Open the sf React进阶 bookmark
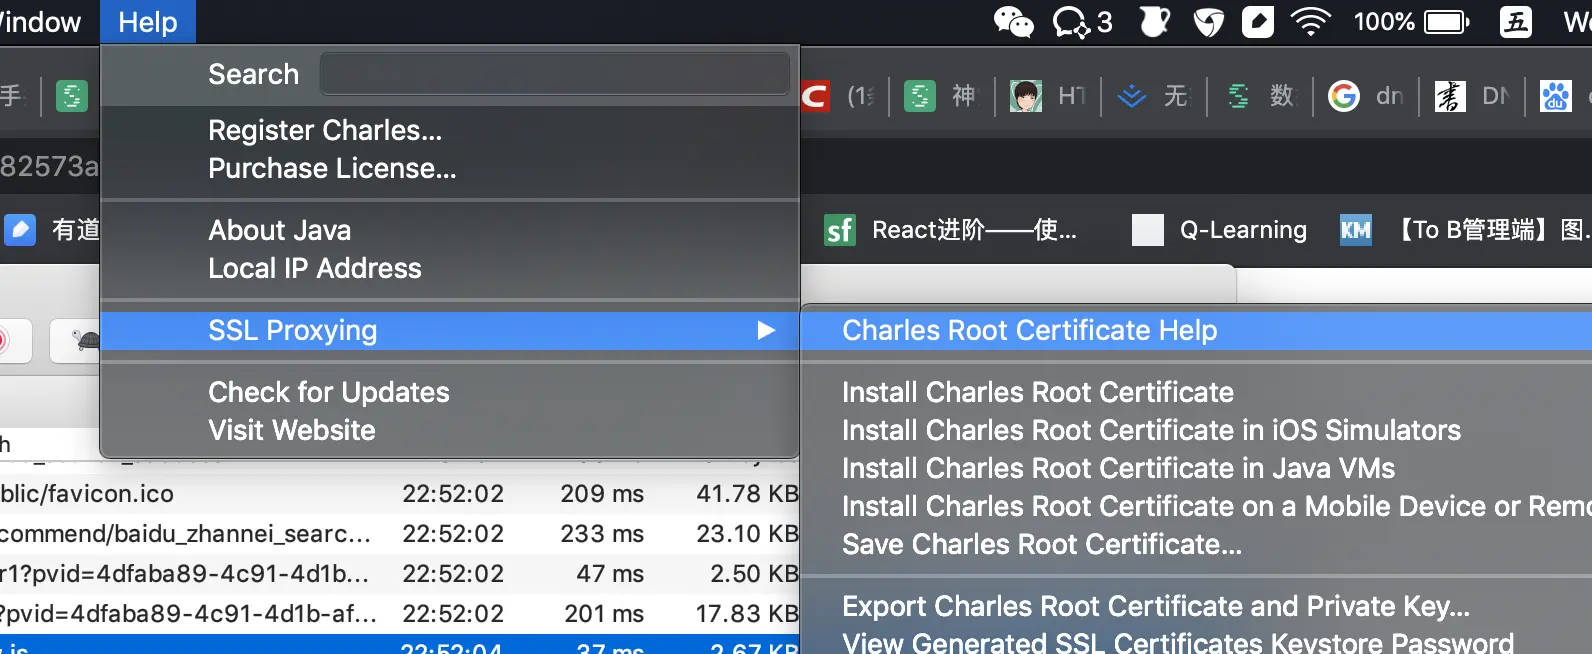The width and height of the screenshot is (1592, 654). [x=950, y=230]
